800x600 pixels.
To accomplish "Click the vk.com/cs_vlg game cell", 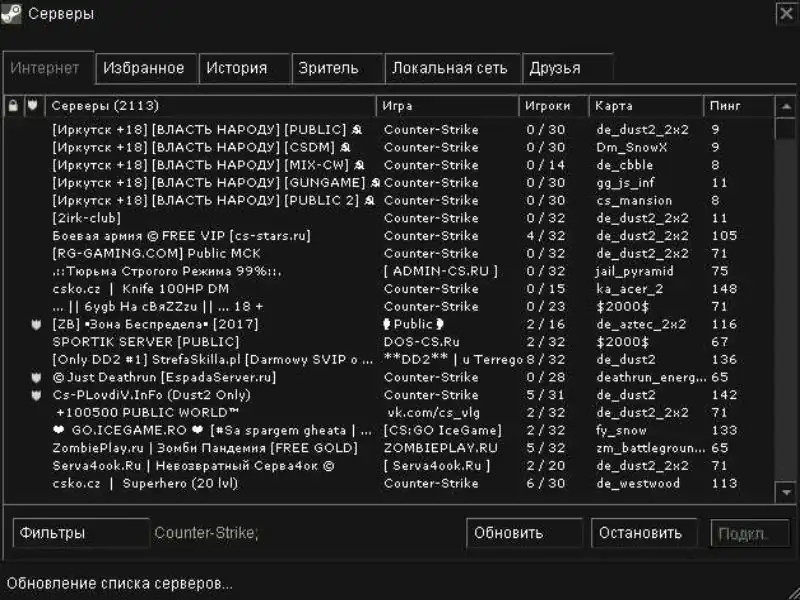I will 434,413.
